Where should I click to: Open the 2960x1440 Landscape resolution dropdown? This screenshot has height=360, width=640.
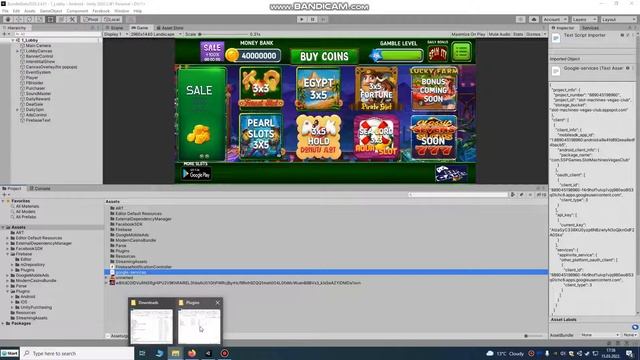click(x=156, y=34)
